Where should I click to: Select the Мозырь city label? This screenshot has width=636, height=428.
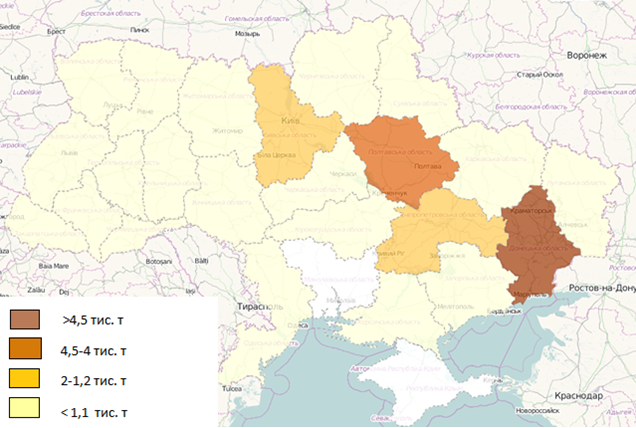click(x=246, y=32)
